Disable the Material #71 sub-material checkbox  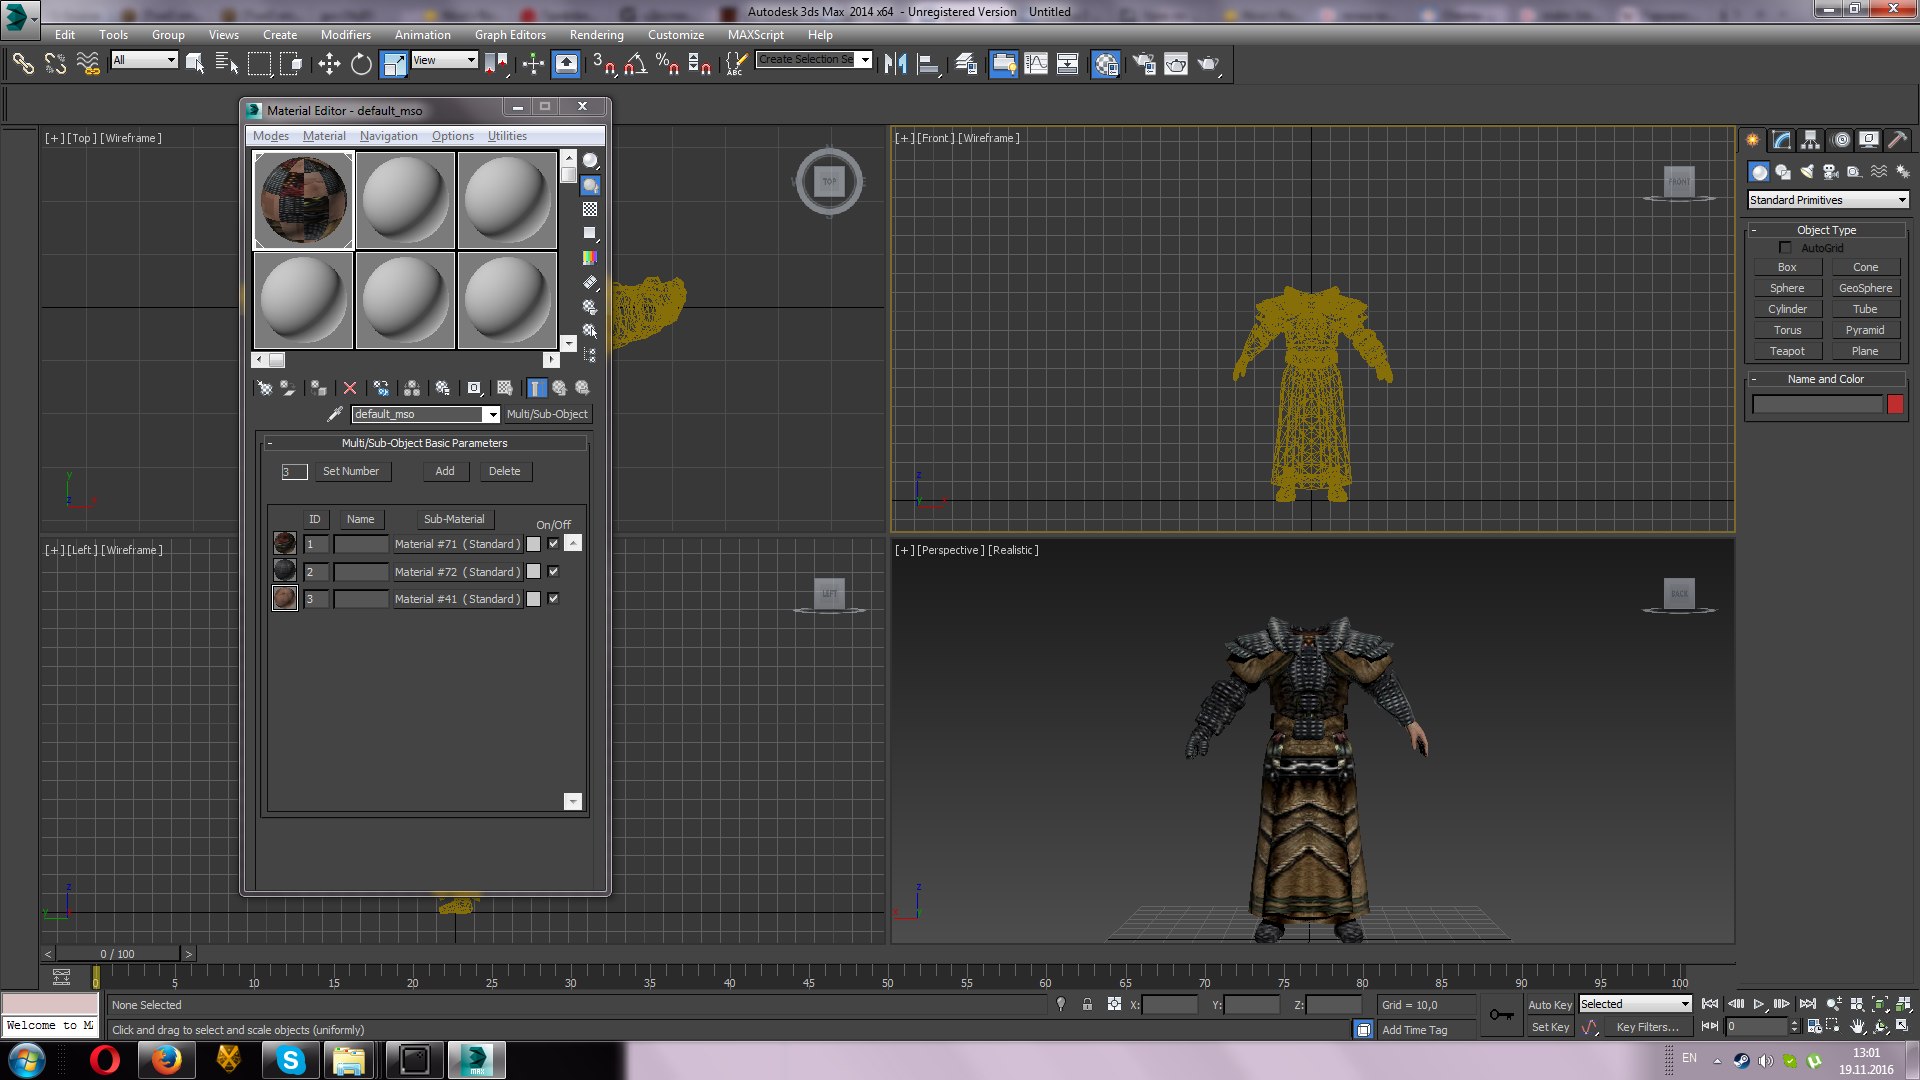pyautogui.click(x=553, y=544)
